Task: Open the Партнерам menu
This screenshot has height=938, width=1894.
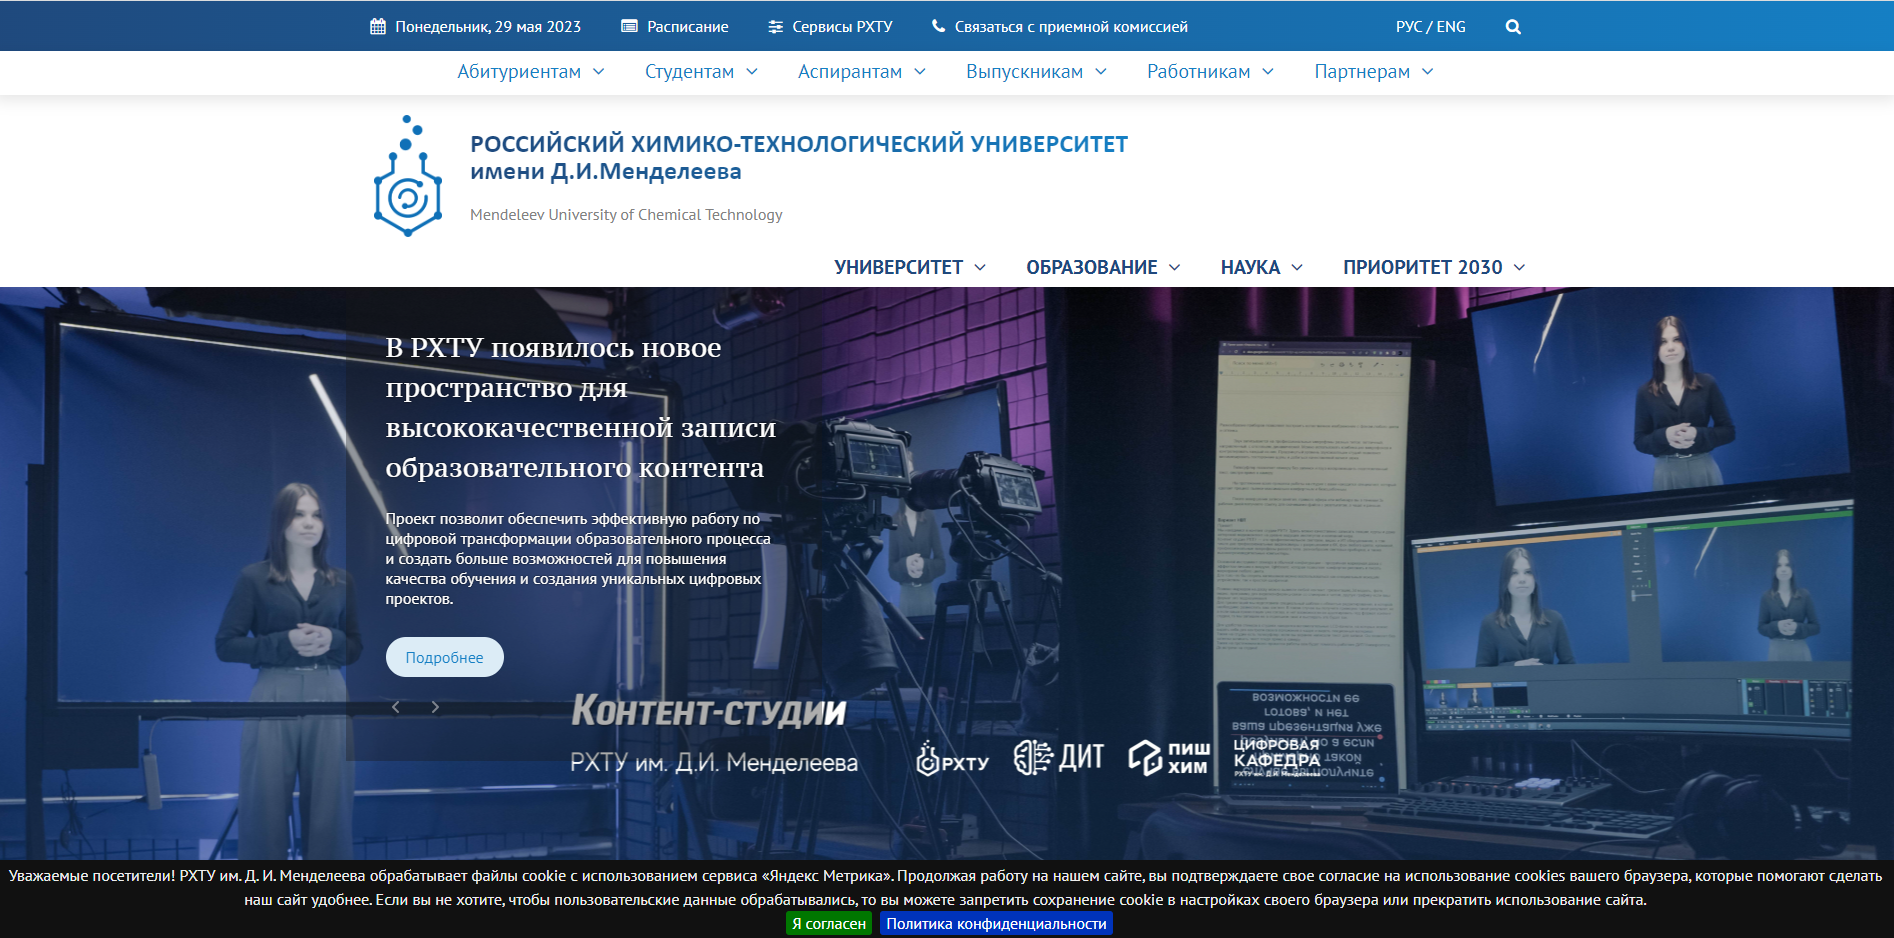Action: tap(1373, 72)
